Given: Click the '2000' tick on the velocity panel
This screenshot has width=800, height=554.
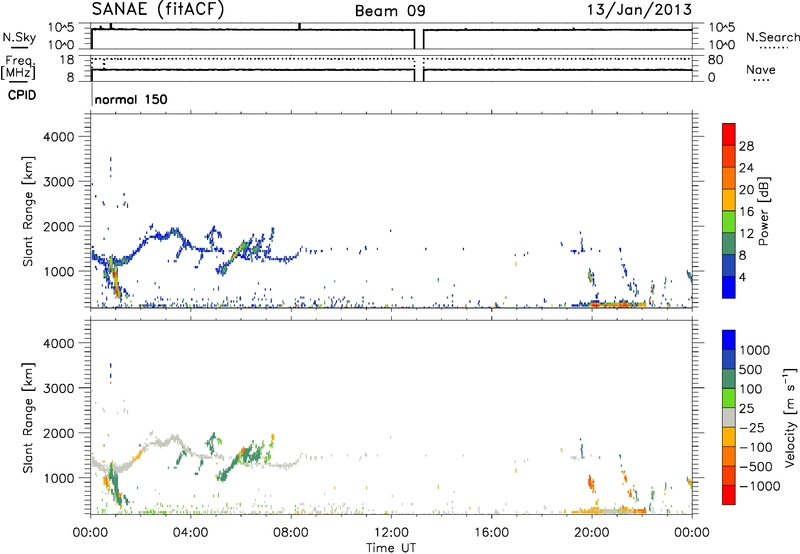Looking at the screenshot, I should tap(58, 433).
